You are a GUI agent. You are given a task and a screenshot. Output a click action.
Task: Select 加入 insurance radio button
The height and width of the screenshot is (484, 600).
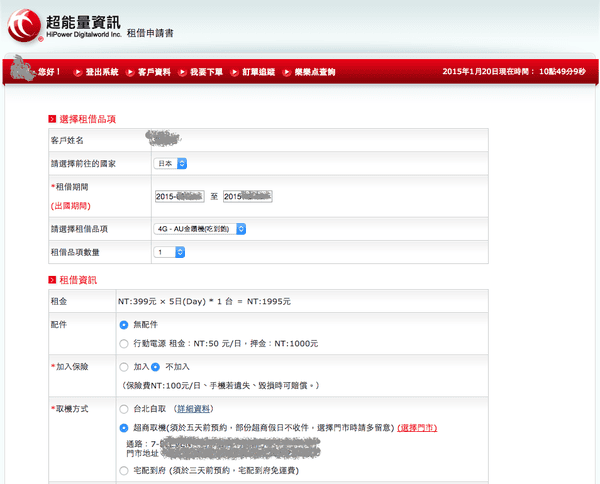(x=124, y=367)
